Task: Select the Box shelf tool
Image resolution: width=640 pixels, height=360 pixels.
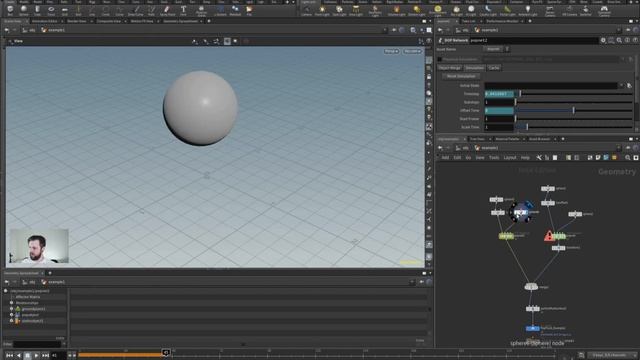Action: tap(10, 10)
